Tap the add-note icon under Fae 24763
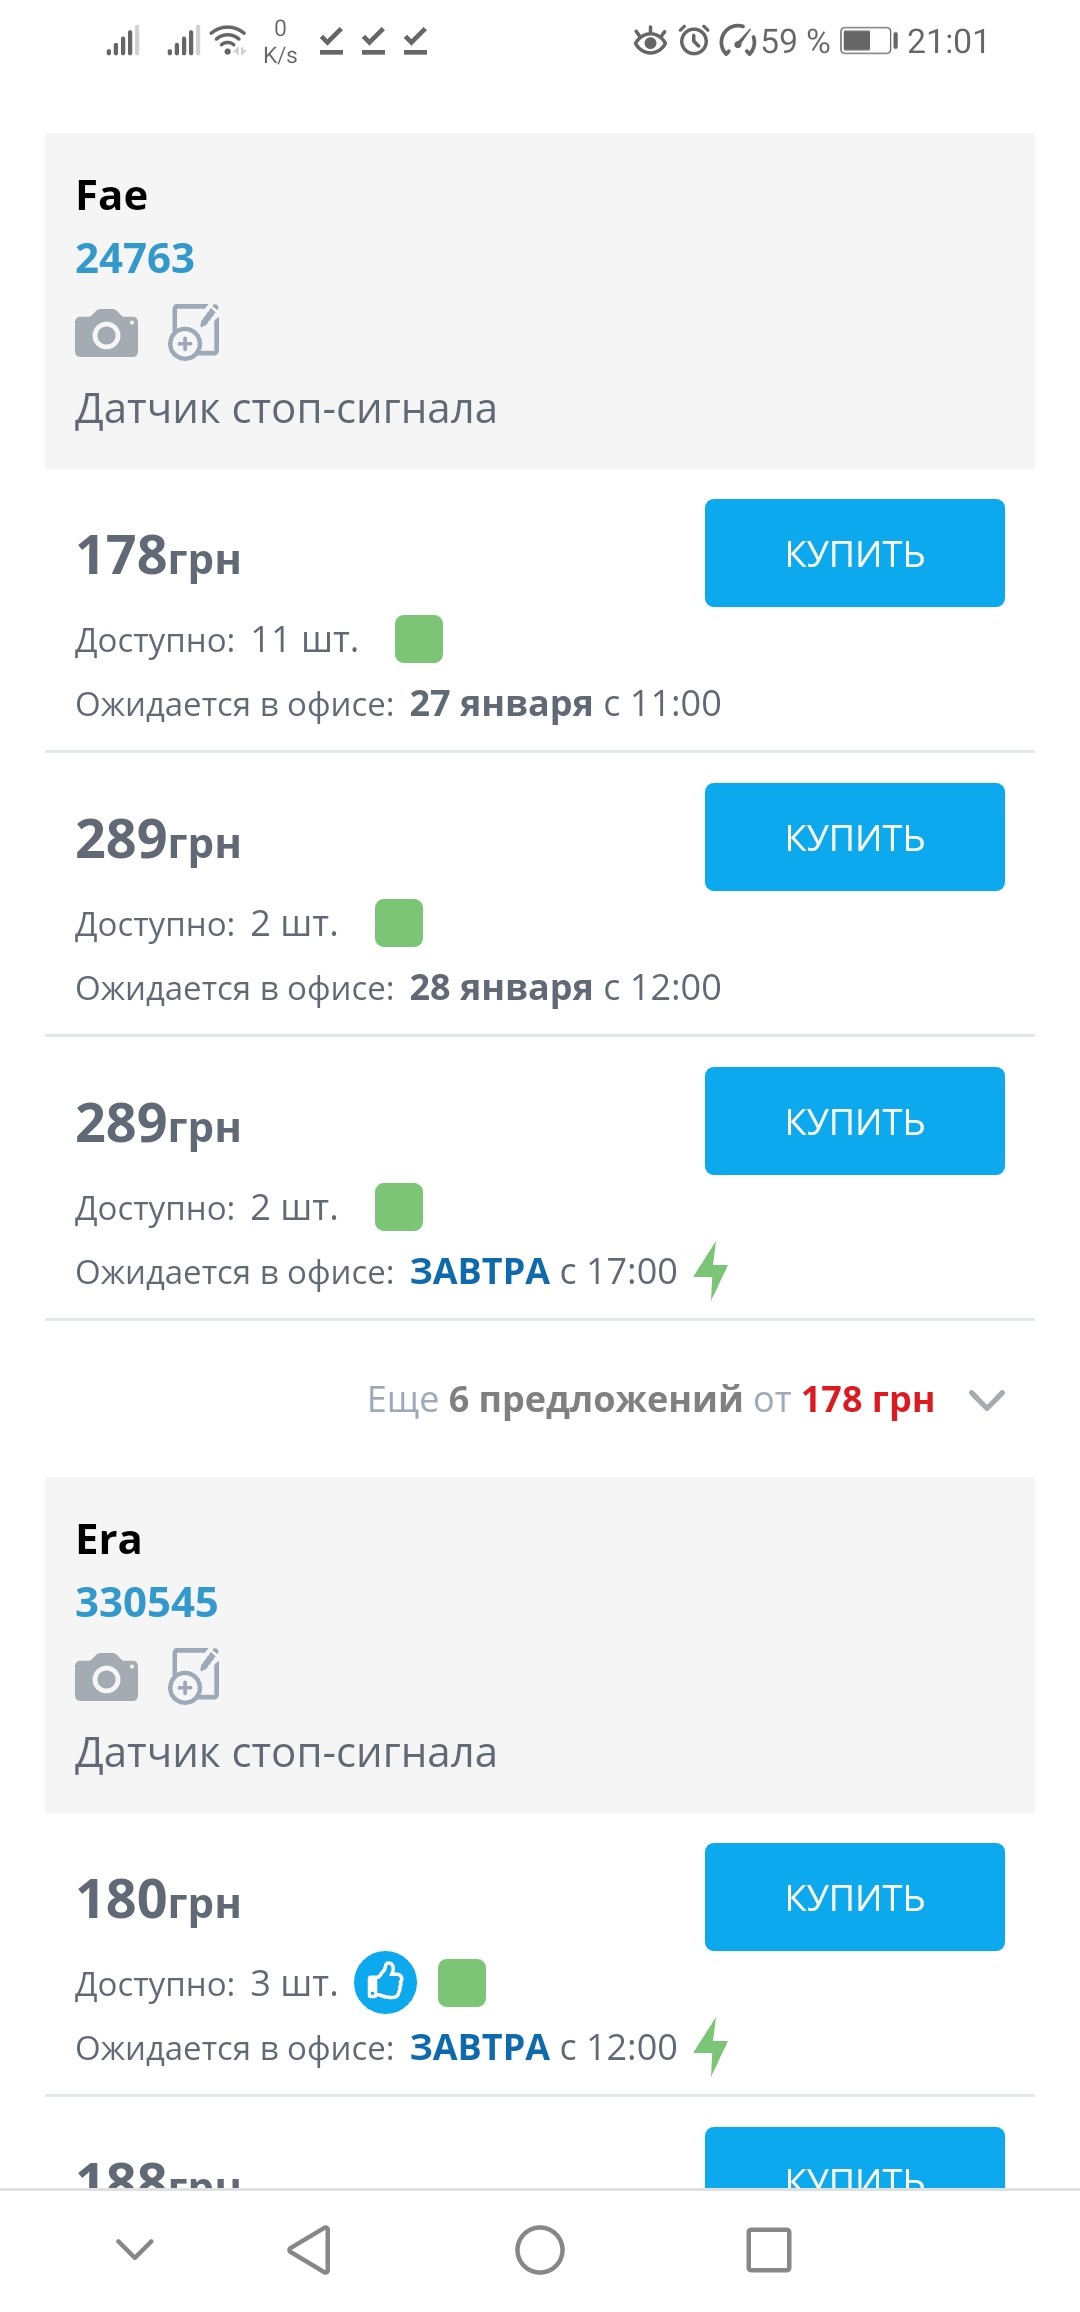Image resolution: width=1080 pixels, height=2312 pixels. 194,331
